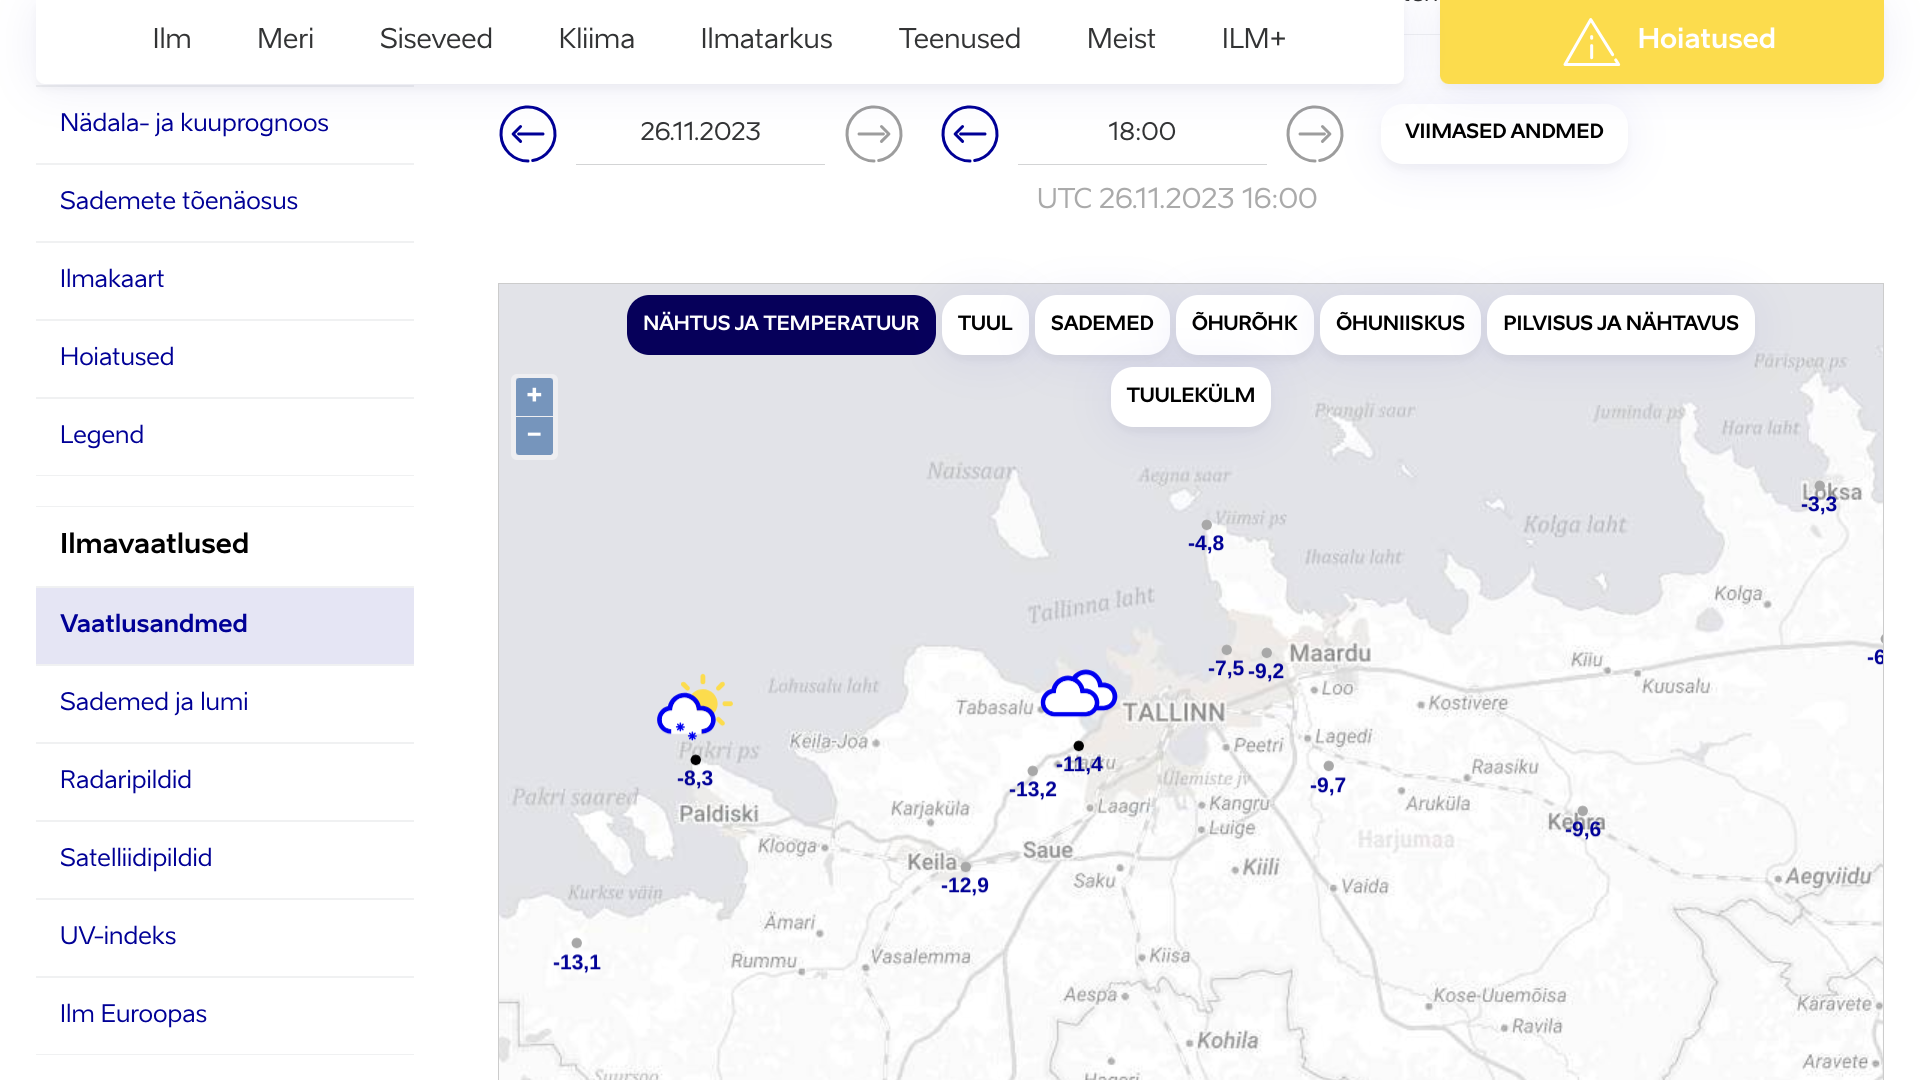The image size is (1920, 1080).
Task: Click the cloudy icon over Tallinn
Action: click(1078, 694)
